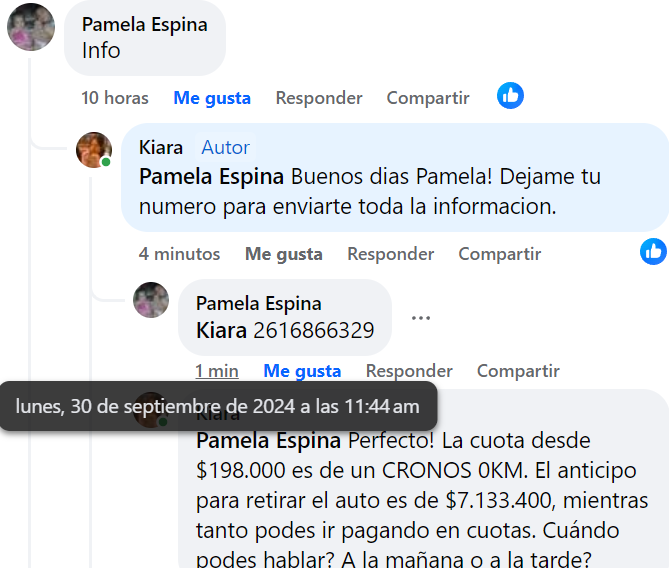This screenshot has width=669, height=568.
Task: Open Kiara's profile picture on the Autor reply
Action: click(94, 150)
